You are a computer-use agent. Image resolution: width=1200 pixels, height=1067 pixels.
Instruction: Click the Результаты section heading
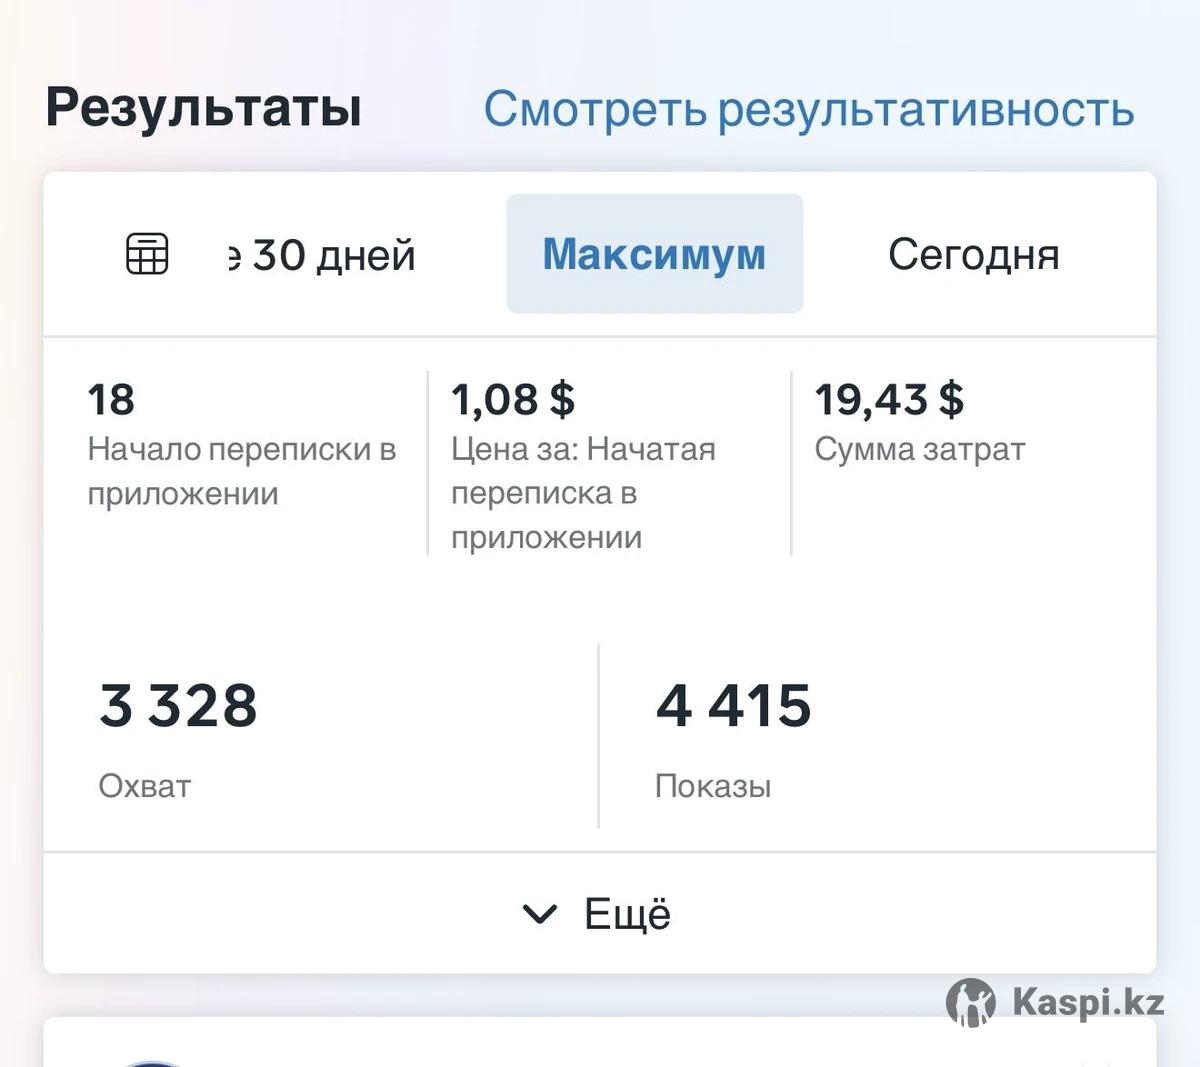pos(204,107)
